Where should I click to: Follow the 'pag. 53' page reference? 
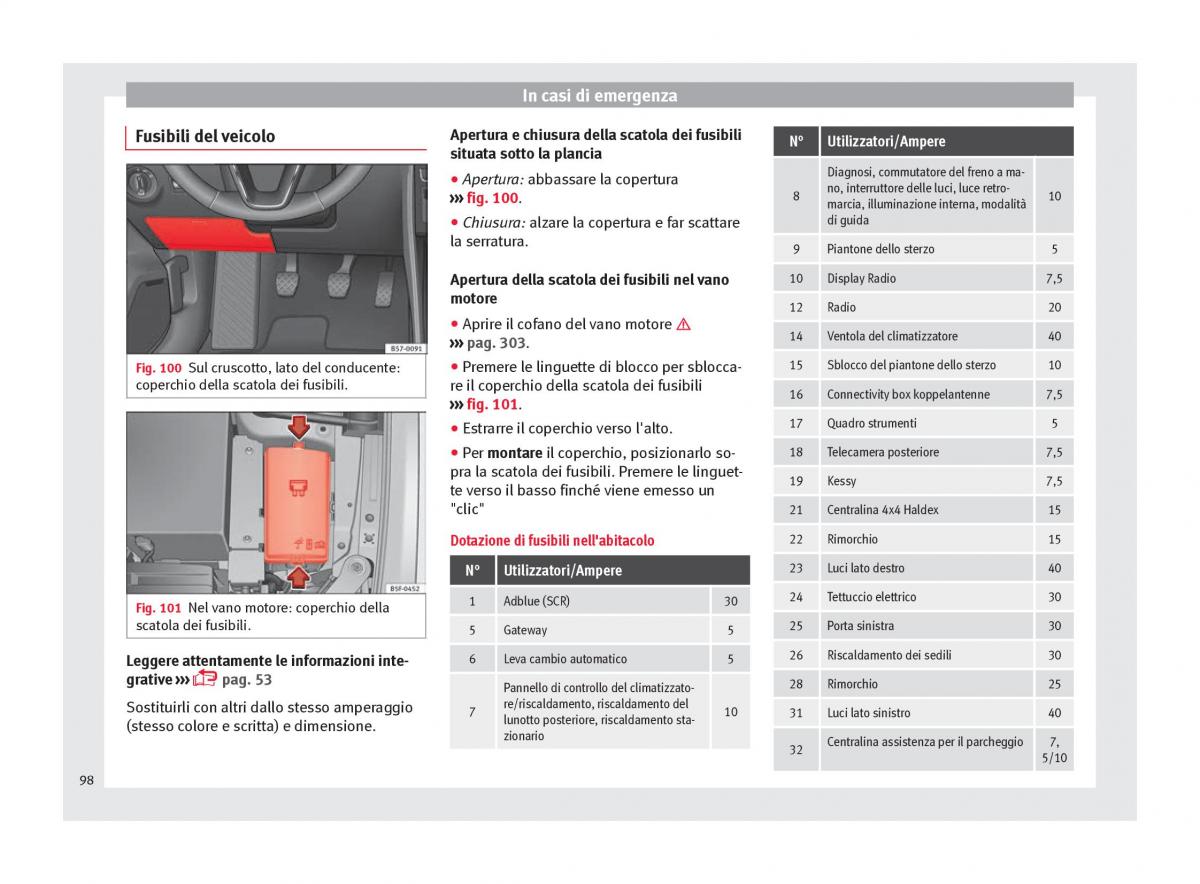(x=246, y=680)
